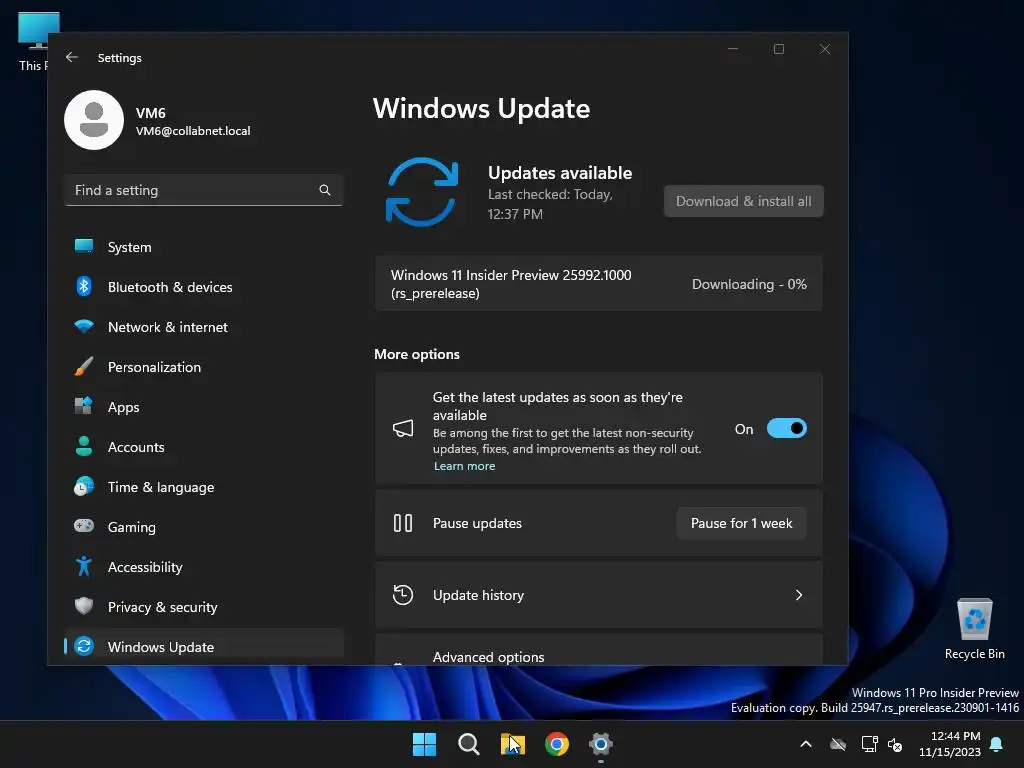Viewport: 1024px width, 768px height.
Task: Open taskbar Search magnifier
Action: click(x=468, y=744)
